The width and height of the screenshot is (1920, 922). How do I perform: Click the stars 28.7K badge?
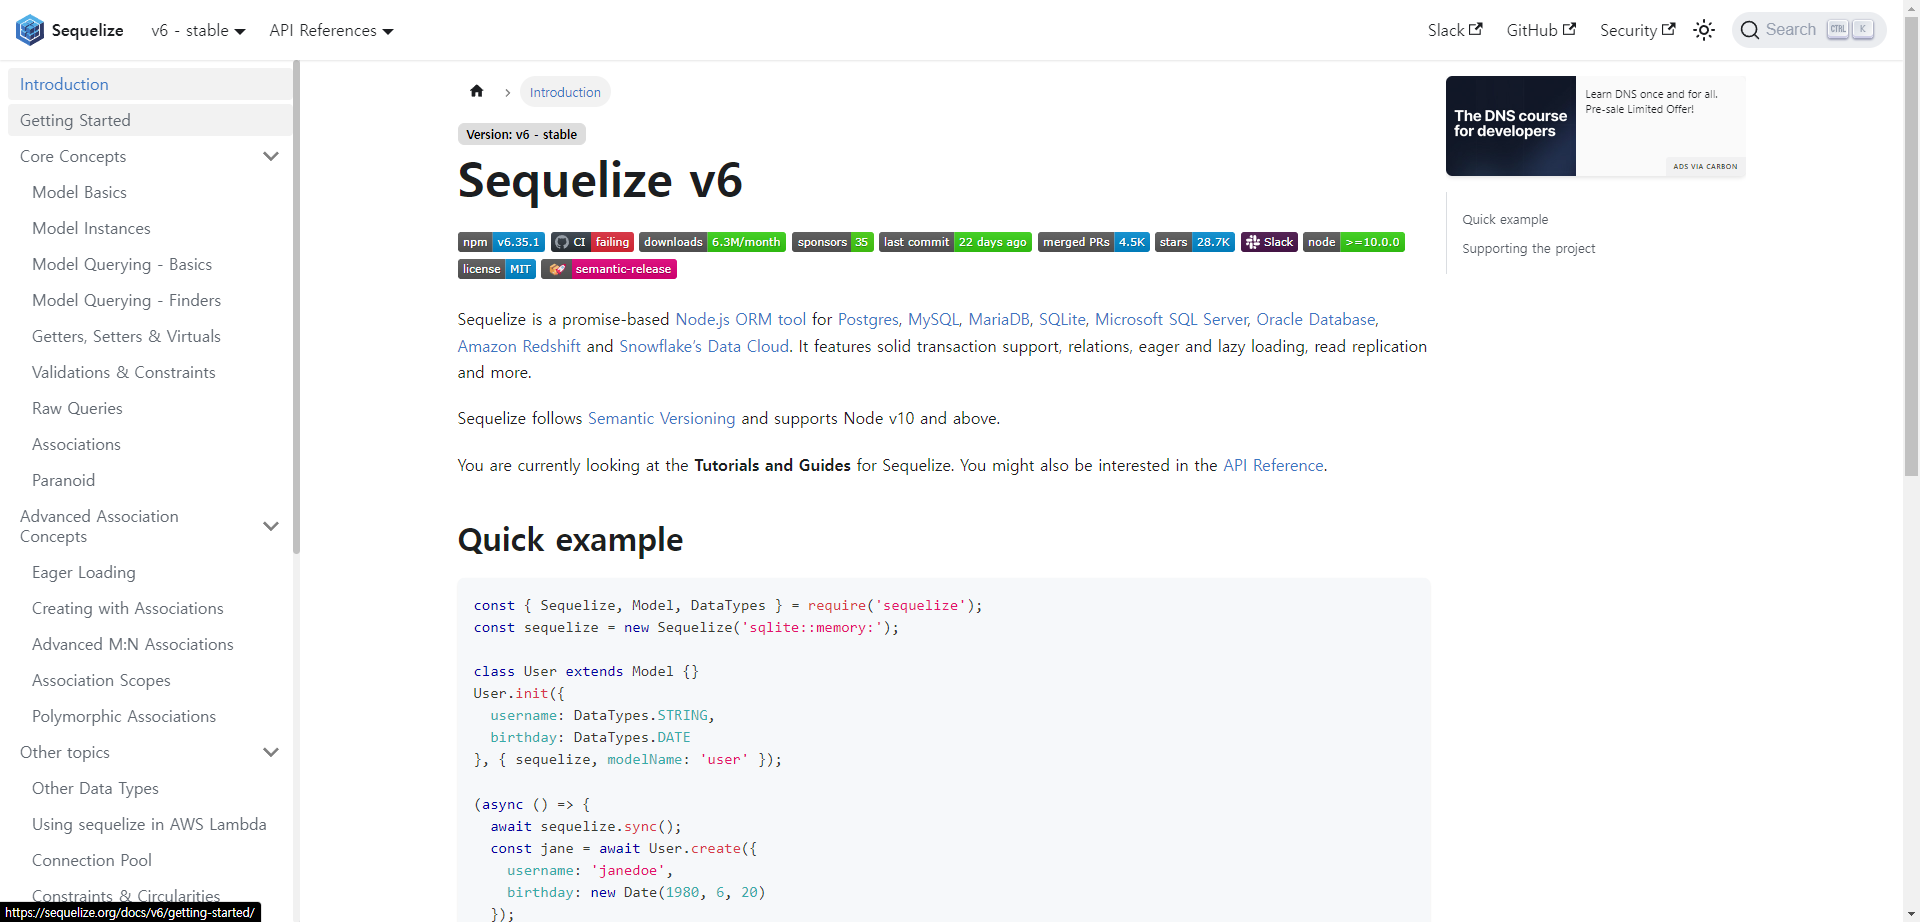[x=1195, y=242]
